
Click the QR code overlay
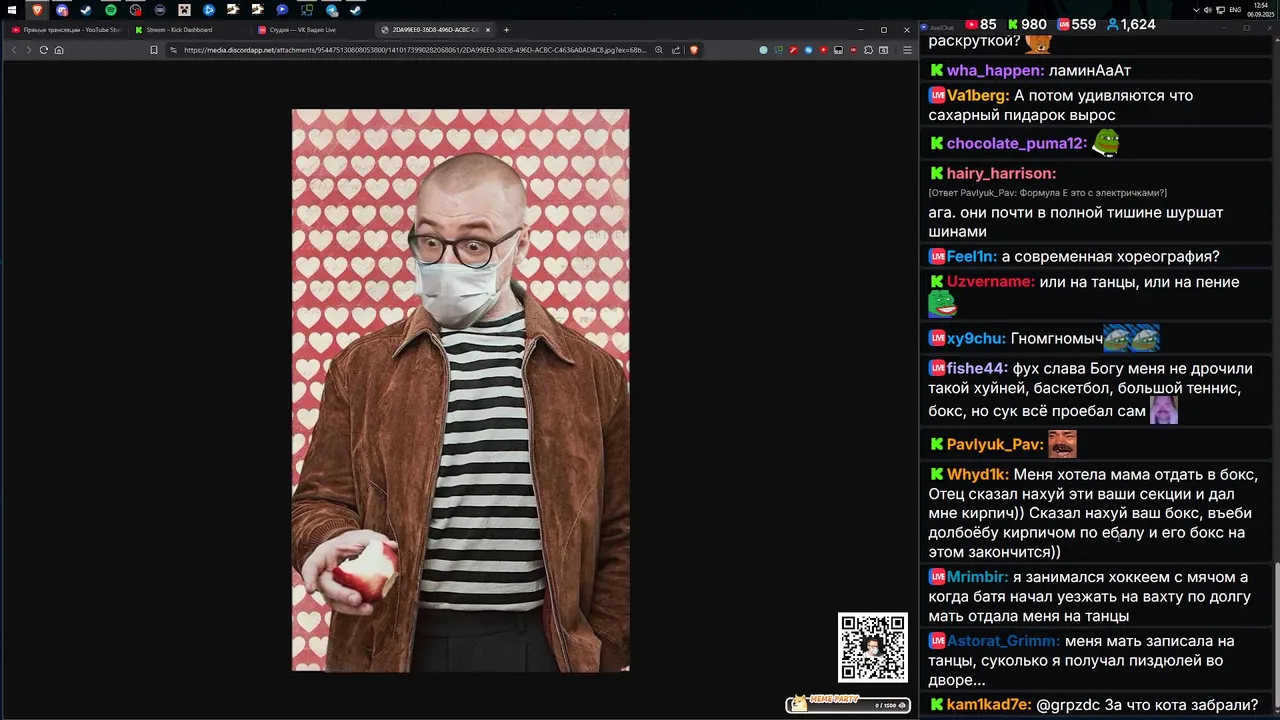click(x=872, y=648)
